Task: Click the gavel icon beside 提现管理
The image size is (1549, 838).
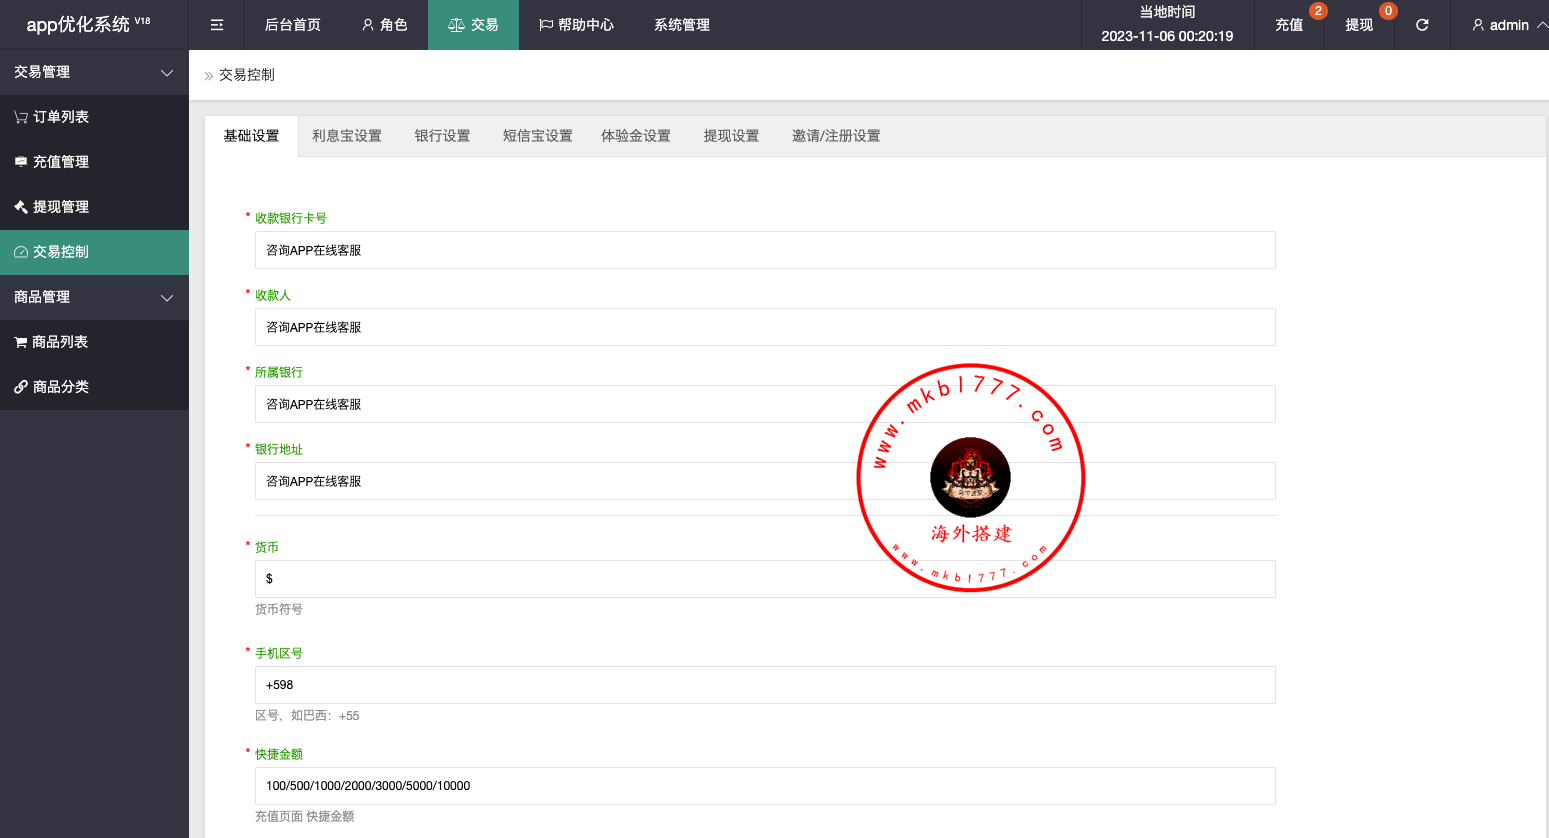Action: coord(21,207)
